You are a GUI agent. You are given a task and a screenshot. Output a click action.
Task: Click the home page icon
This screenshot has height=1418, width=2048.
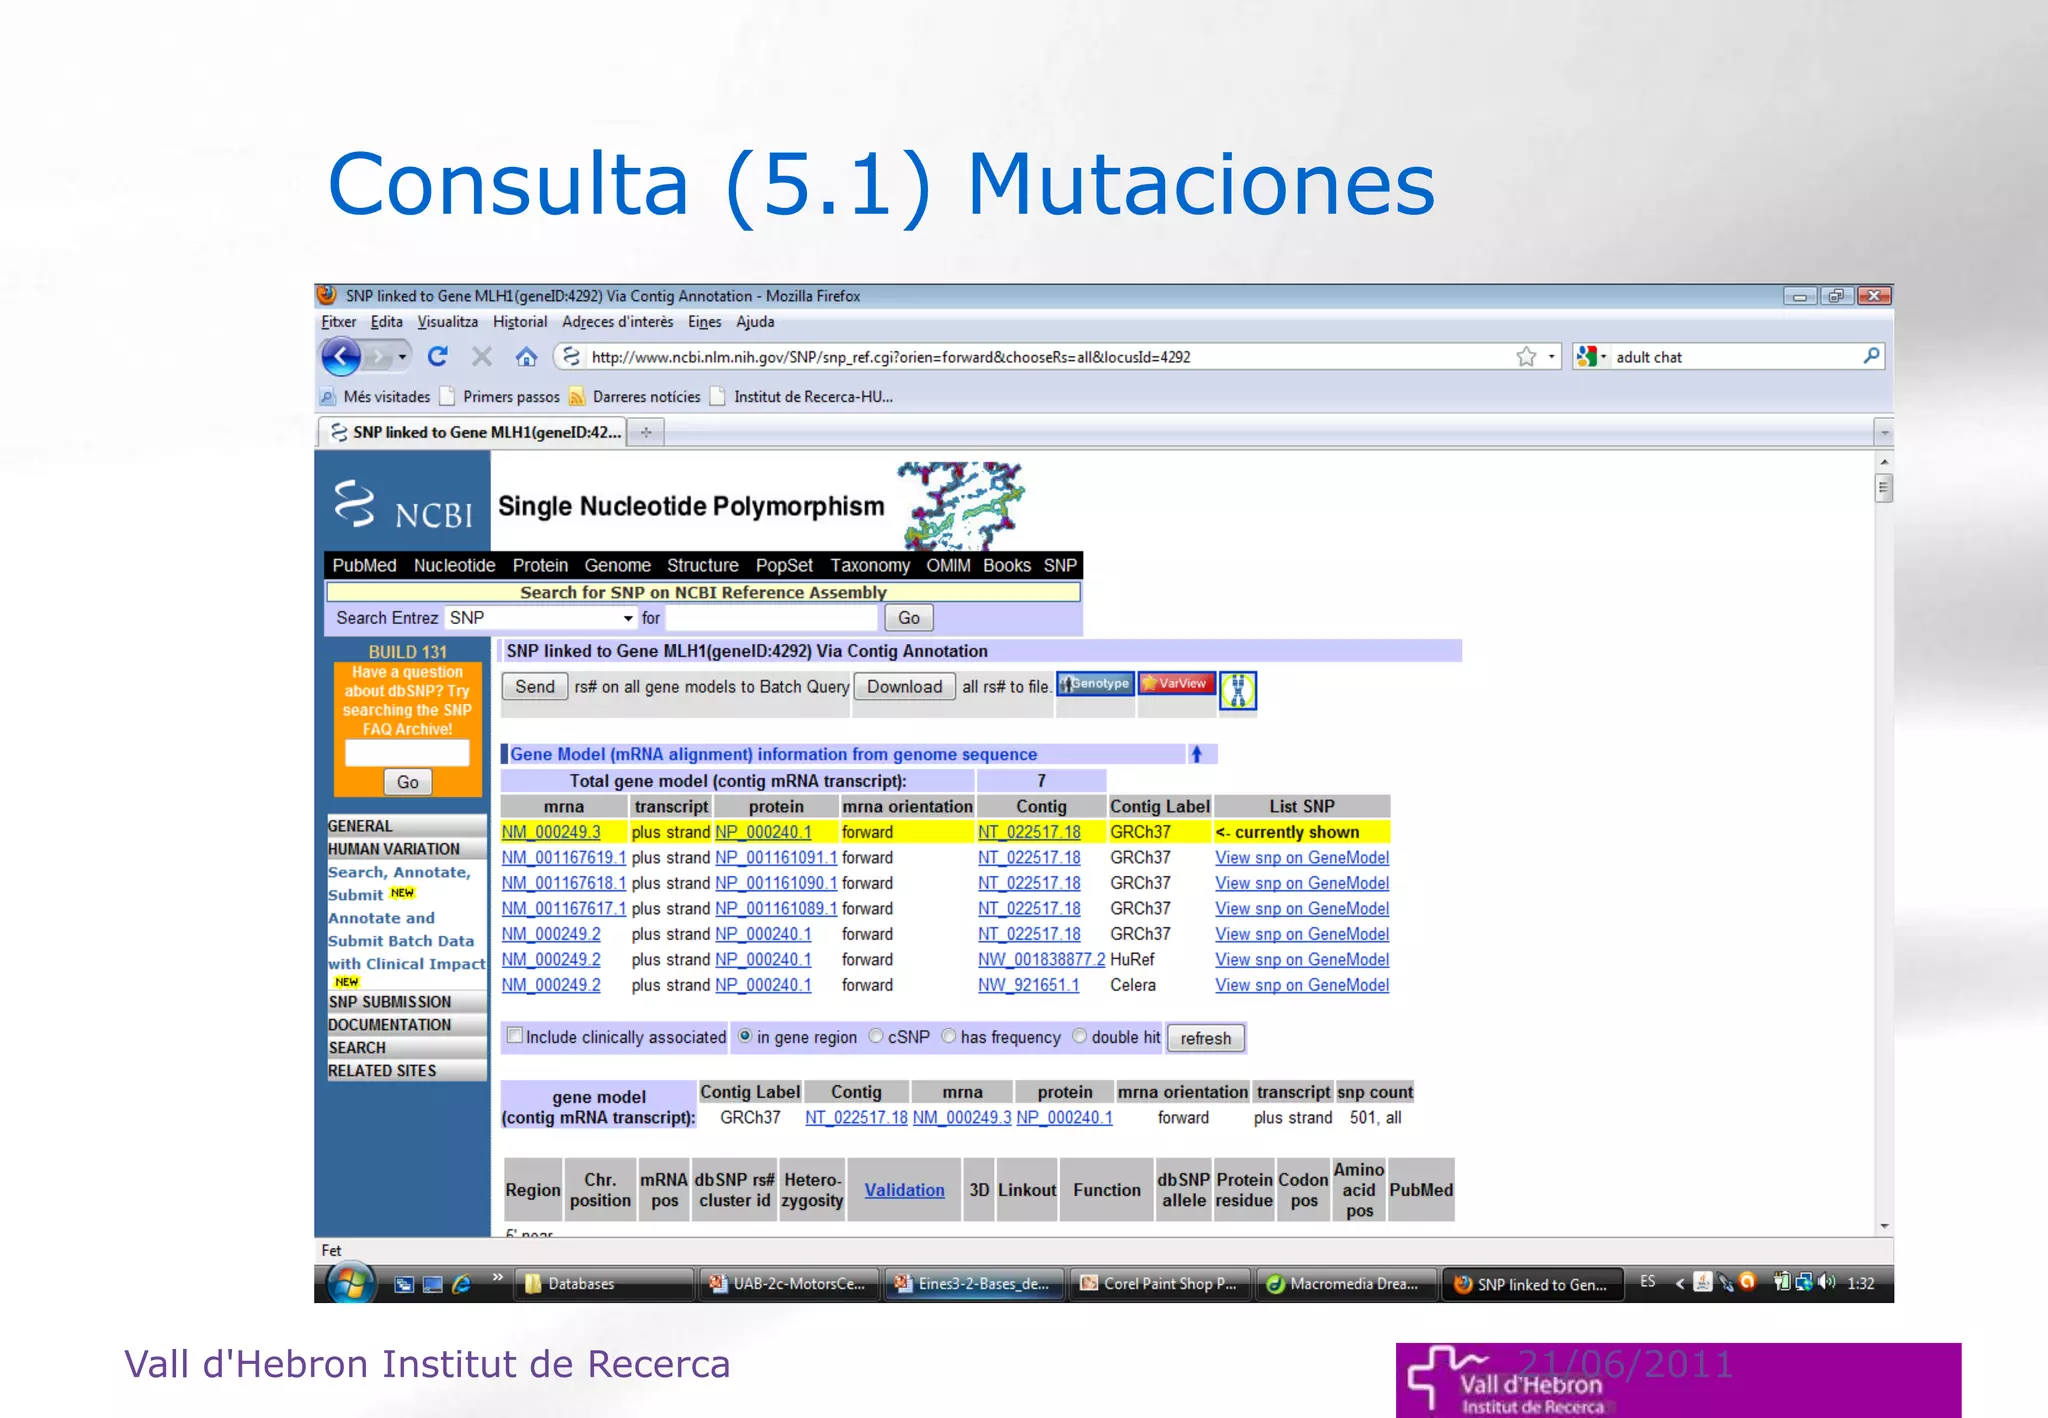[526, 357]
